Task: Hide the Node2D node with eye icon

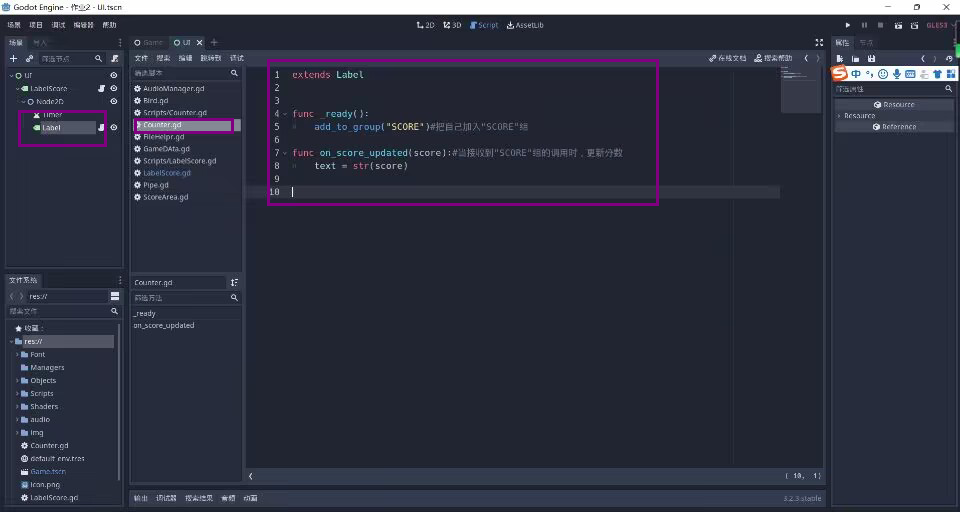Action: point(113,102)
